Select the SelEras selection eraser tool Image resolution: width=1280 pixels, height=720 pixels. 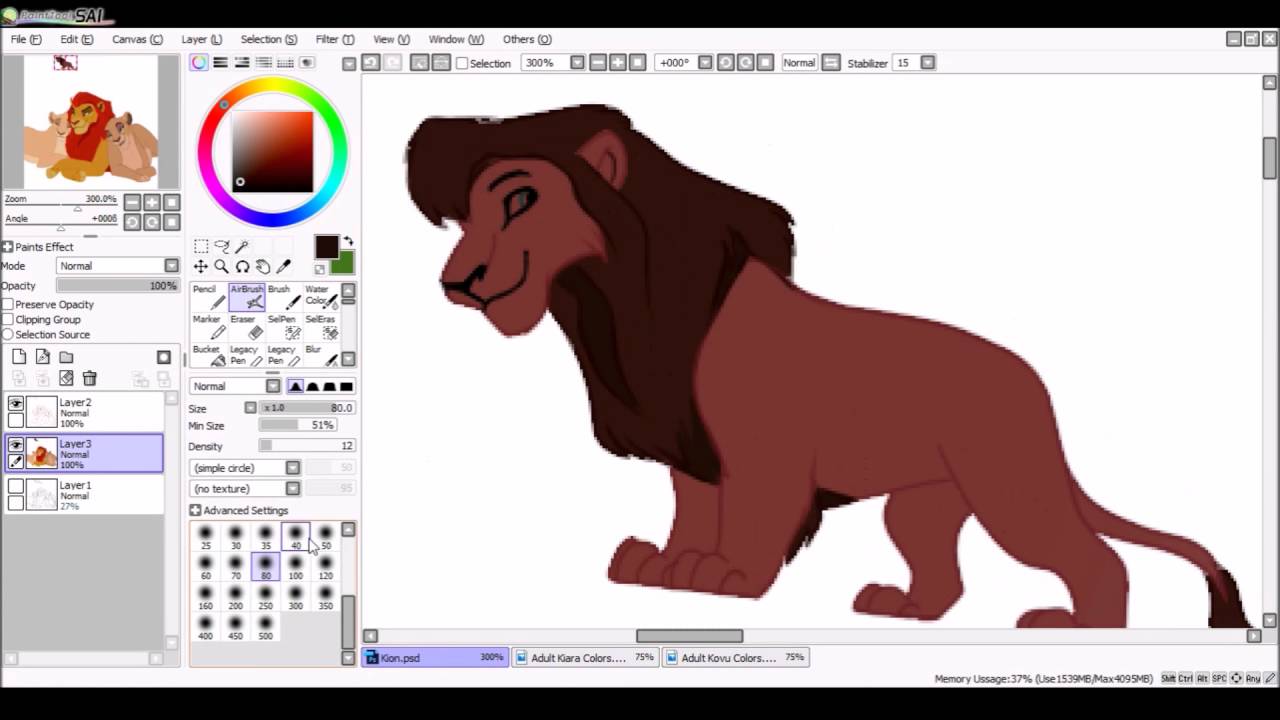click(x=320, y=327)
